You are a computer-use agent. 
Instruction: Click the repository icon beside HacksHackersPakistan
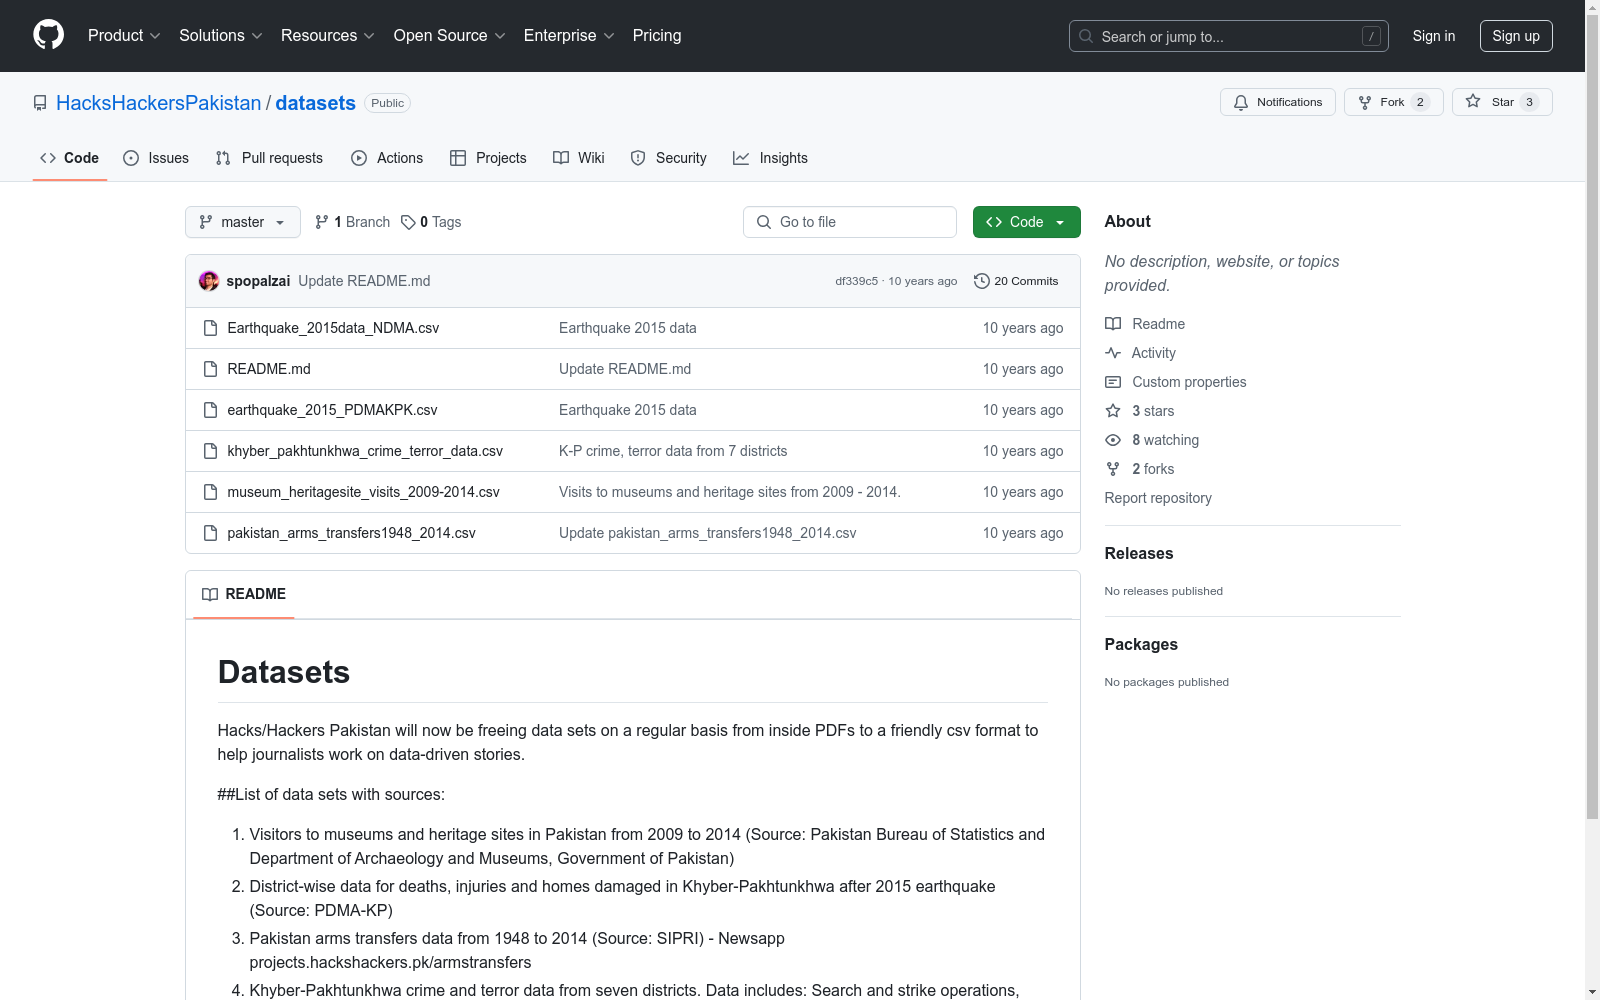point(40,103)
